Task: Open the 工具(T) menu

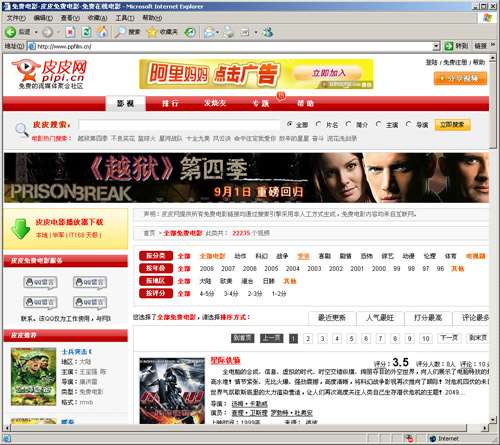Action: [125, 18]
